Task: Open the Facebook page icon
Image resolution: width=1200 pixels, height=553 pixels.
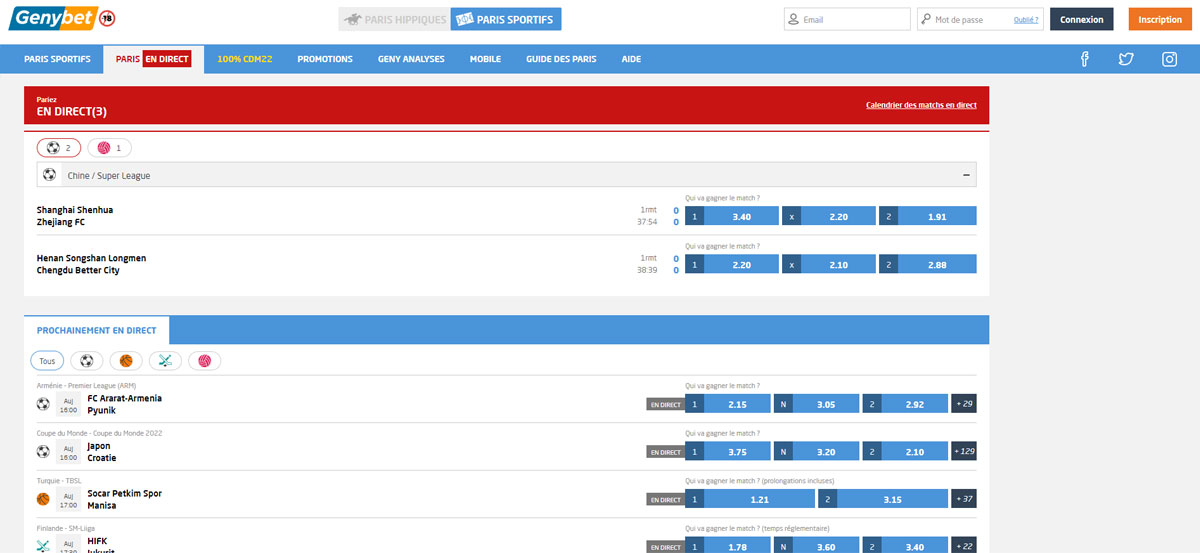Action: pyautogui.click(x=1085, y=59)
